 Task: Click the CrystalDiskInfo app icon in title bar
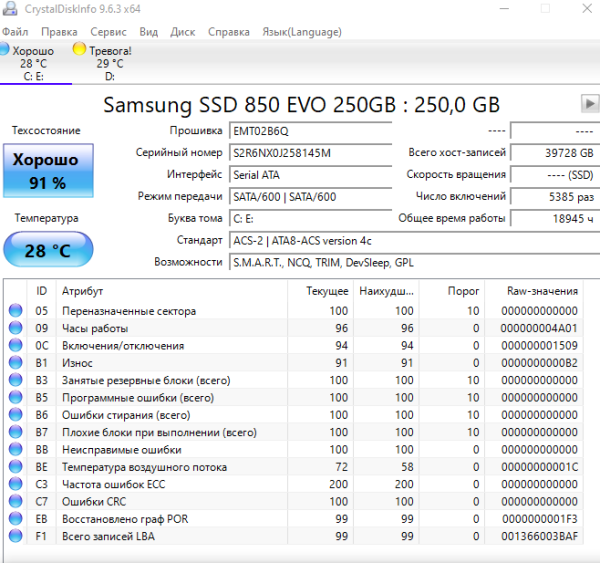click(x=11, y=11)
